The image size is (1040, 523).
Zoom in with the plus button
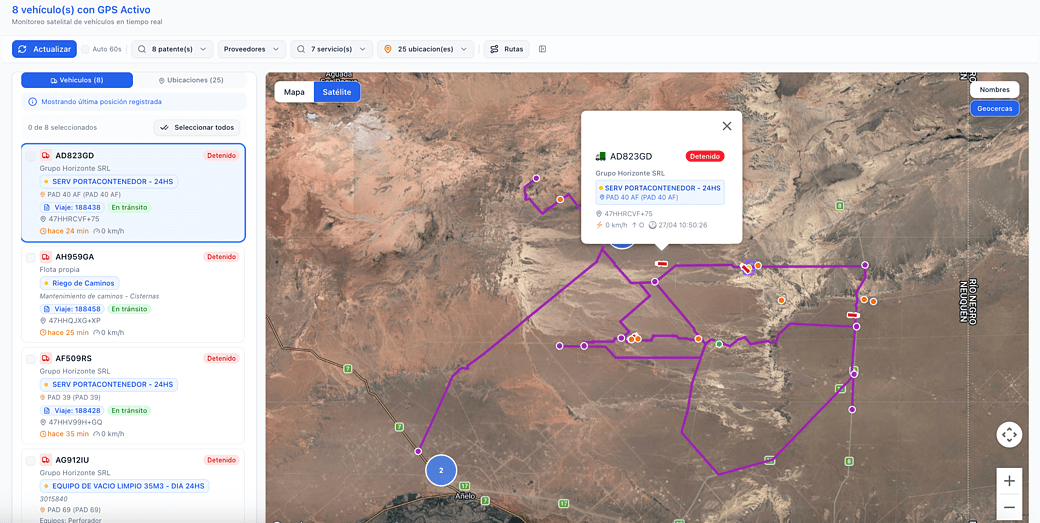pyautogui.click(x=1009, y=481)
